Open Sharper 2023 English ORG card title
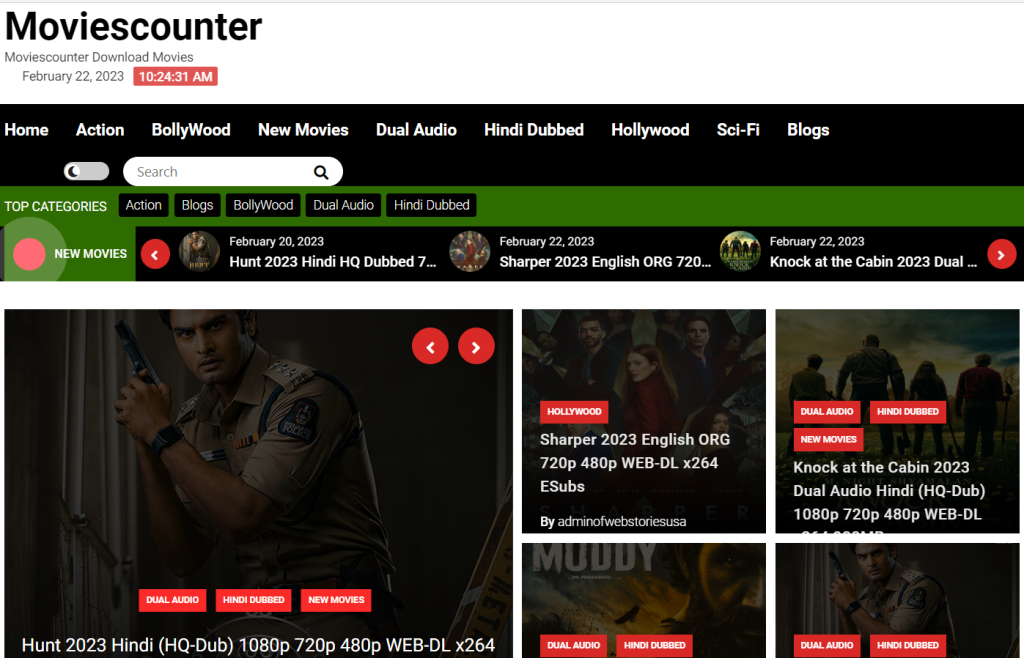Viewport: 1024px width, 658px height. [635, 463]
